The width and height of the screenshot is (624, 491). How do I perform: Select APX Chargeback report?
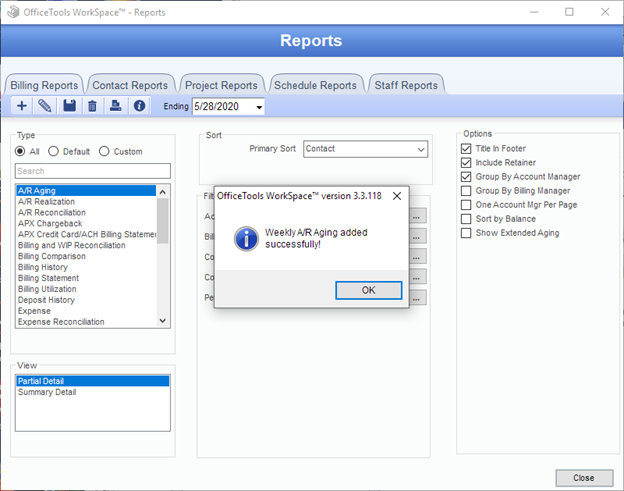pyautogui.click(x=86, y=224)
